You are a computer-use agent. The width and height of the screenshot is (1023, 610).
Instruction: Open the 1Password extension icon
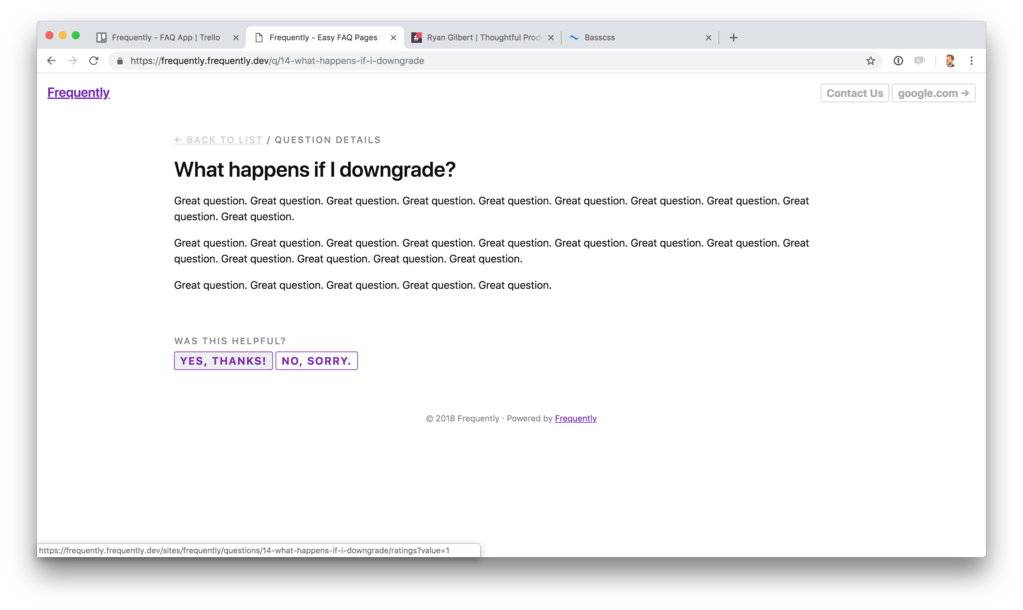[x=898, y=61]
